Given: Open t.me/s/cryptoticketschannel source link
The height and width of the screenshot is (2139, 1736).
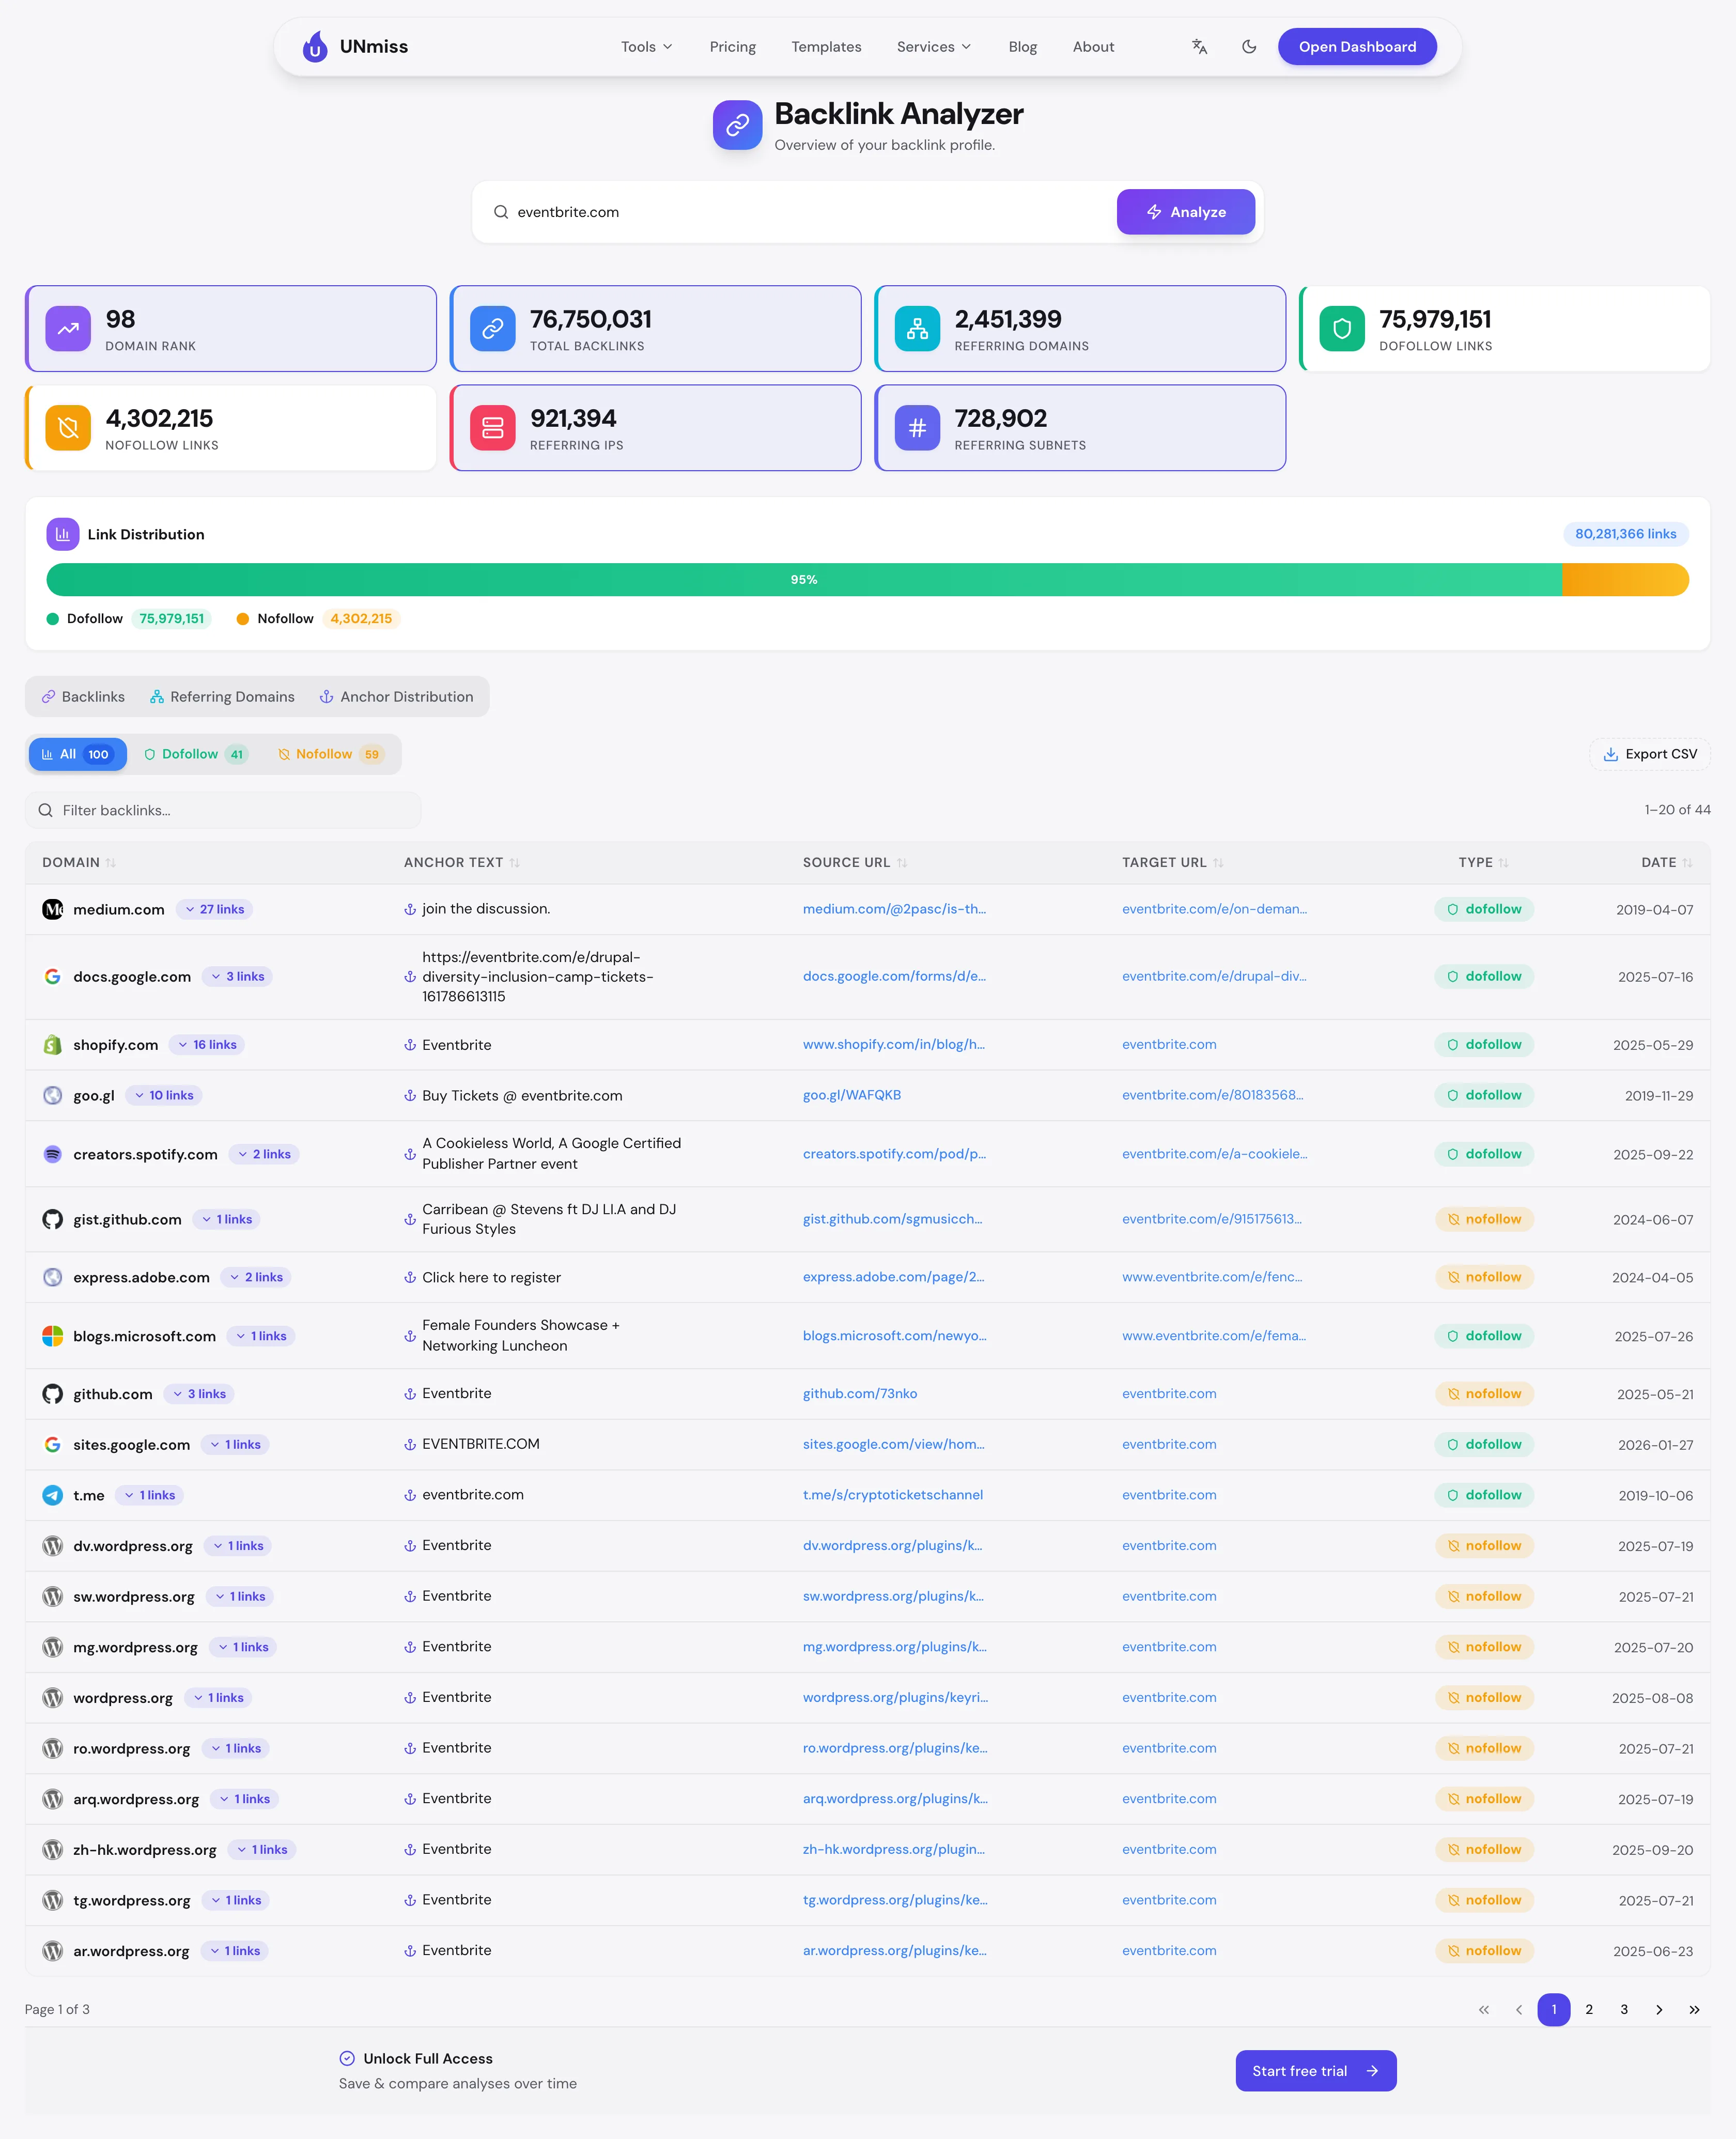Looking at the screenshot, I should (x=893, y=1495).
